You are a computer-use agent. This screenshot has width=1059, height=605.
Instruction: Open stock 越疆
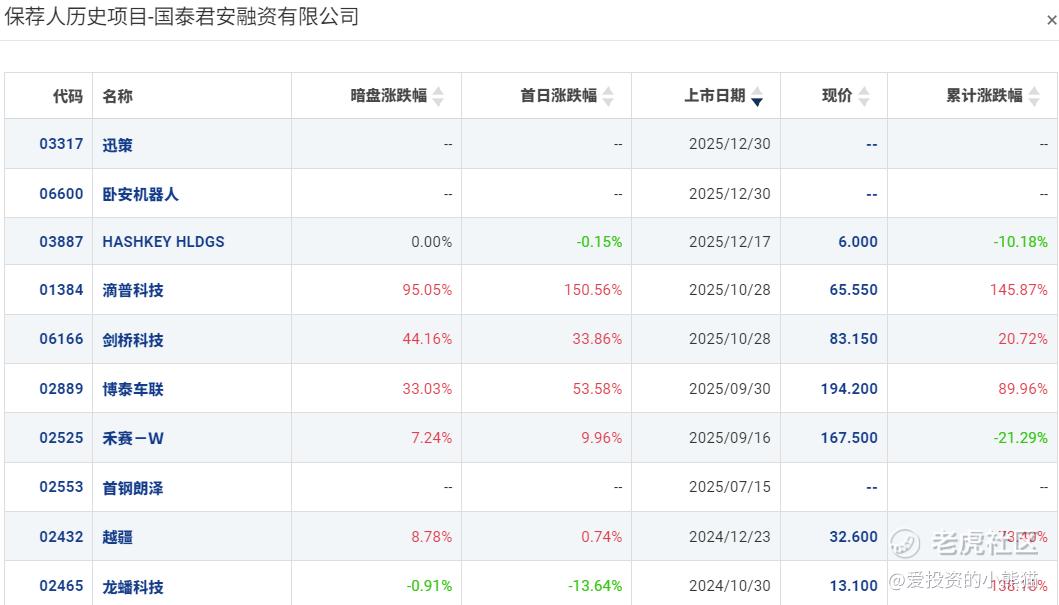point(118,537)
